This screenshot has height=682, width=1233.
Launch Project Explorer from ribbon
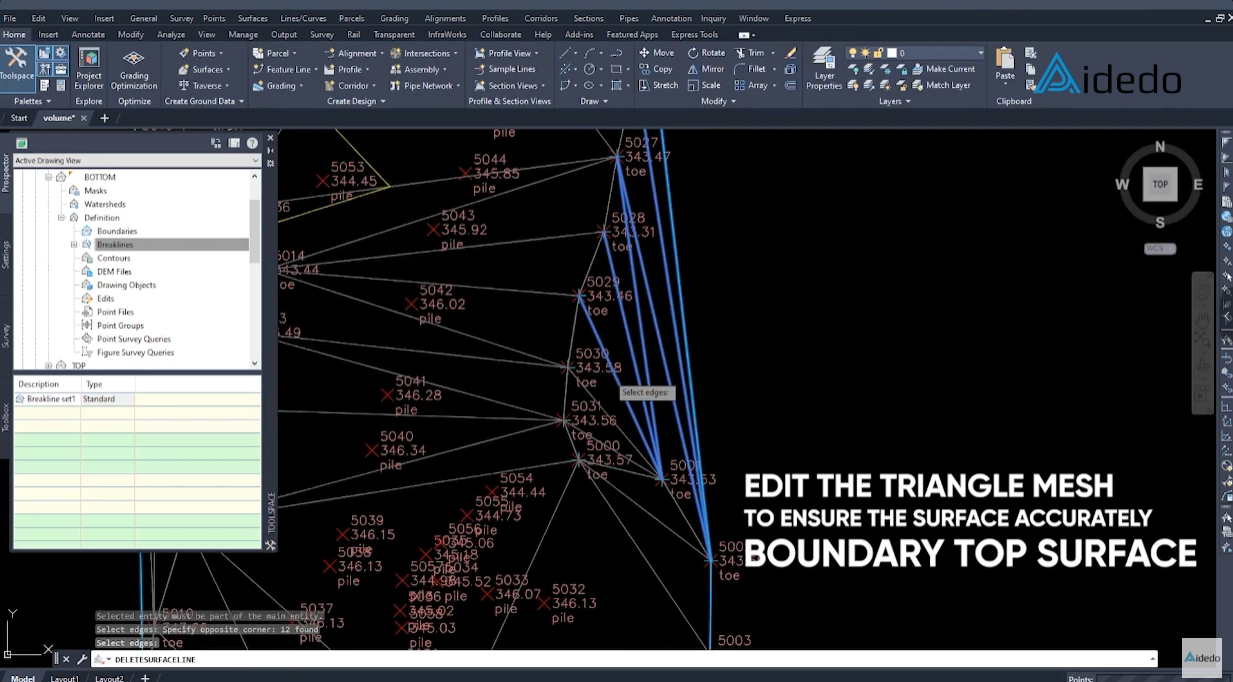pos(89,69)
